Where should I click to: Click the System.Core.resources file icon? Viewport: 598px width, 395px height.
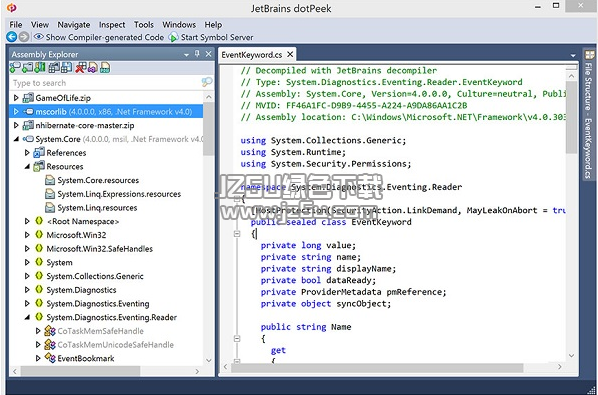click(x=50, y=180)
